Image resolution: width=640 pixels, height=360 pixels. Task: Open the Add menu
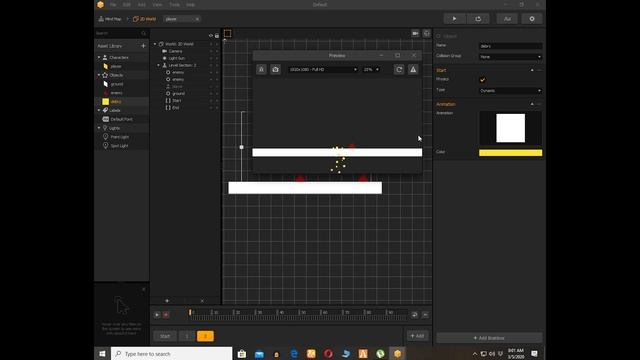click(x=142, y=4)
